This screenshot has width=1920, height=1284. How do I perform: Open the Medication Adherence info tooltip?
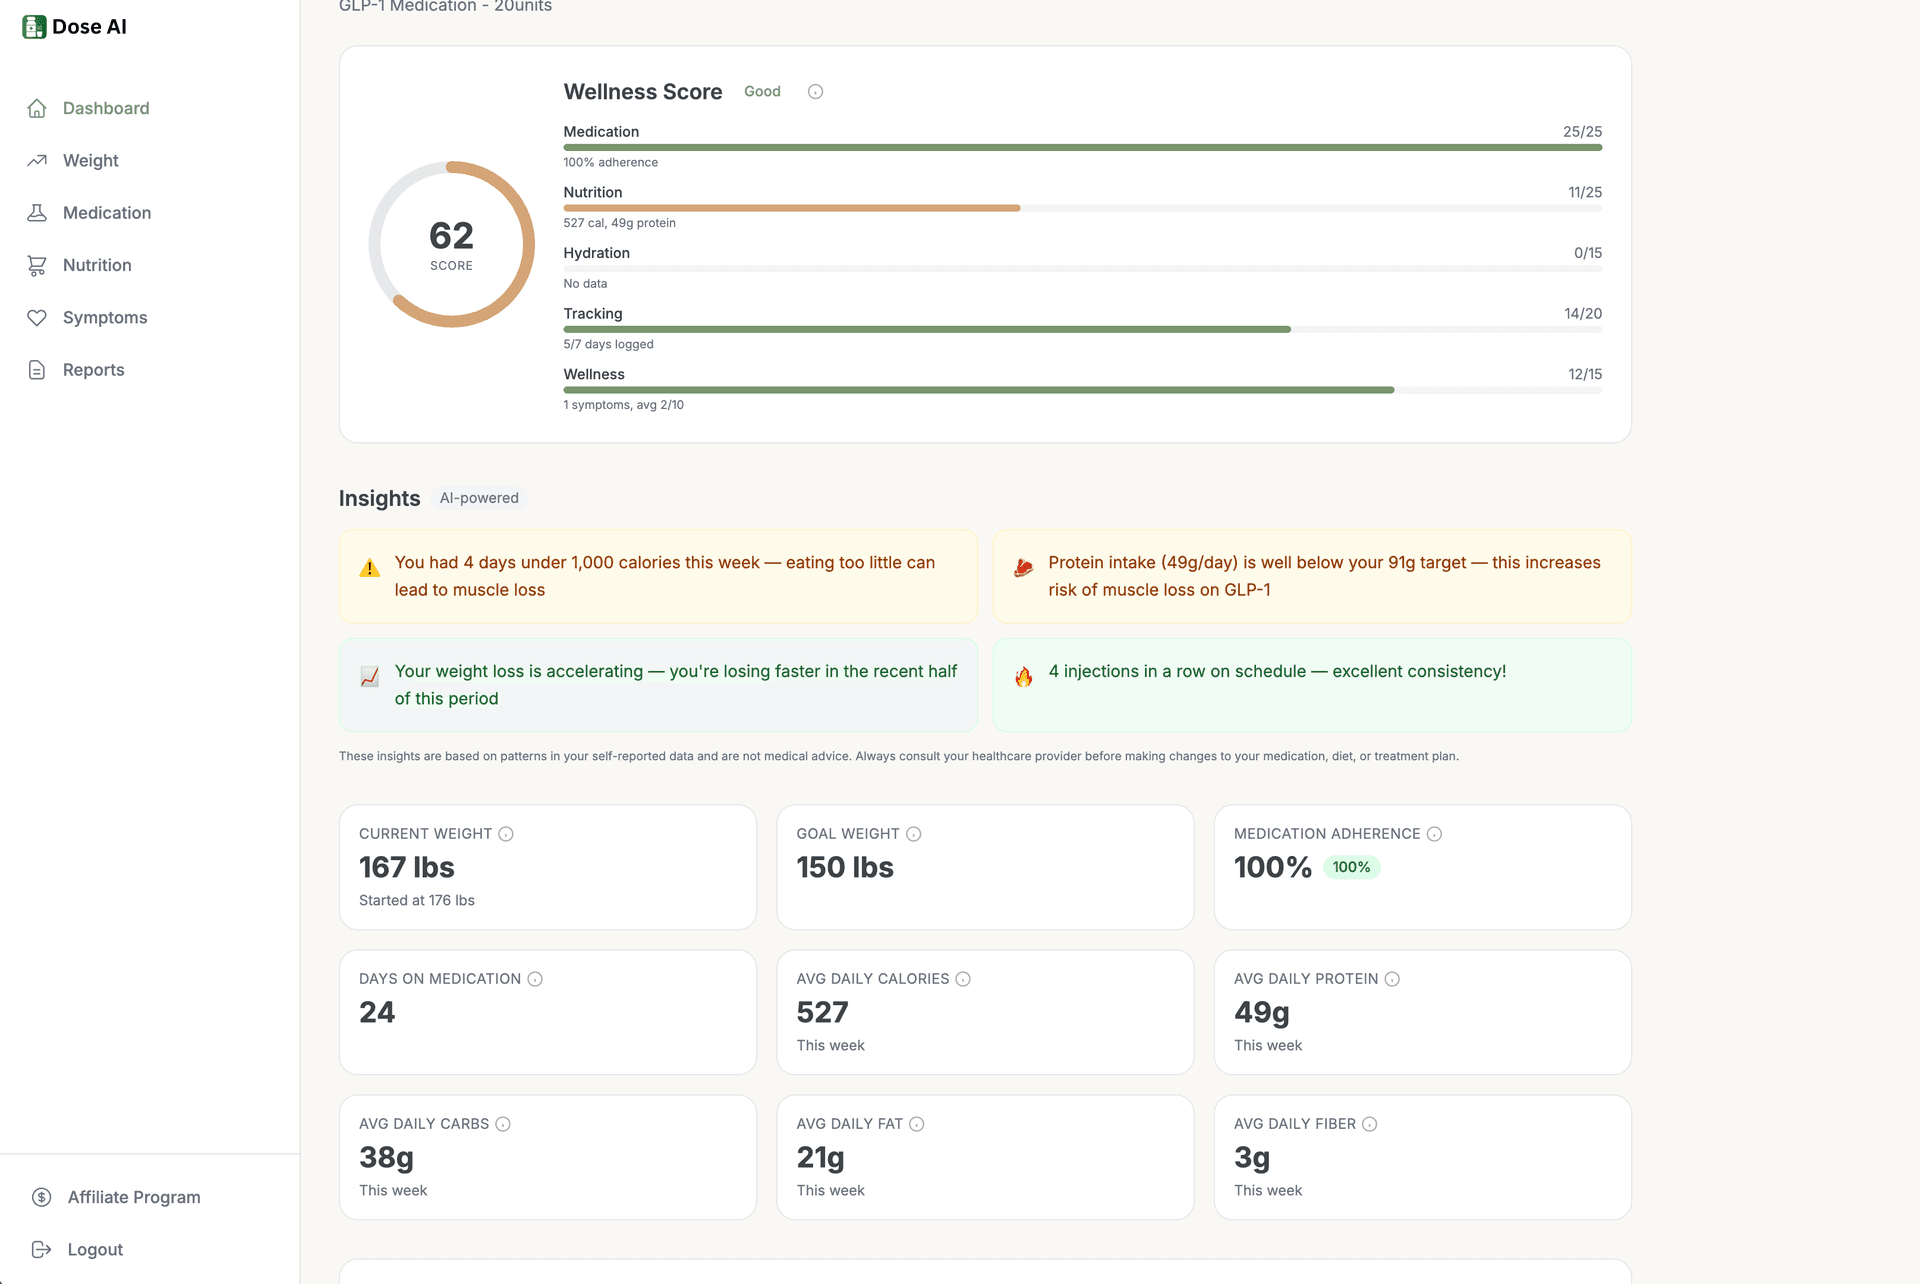coord(1434,833)
